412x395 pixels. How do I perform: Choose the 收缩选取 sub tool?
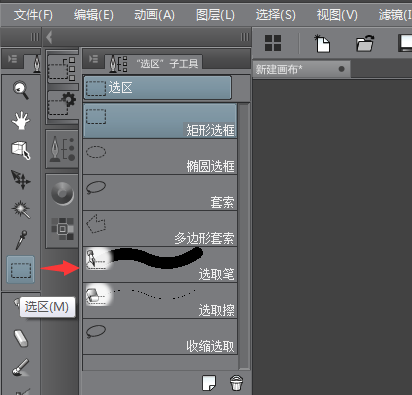point(160,337)
